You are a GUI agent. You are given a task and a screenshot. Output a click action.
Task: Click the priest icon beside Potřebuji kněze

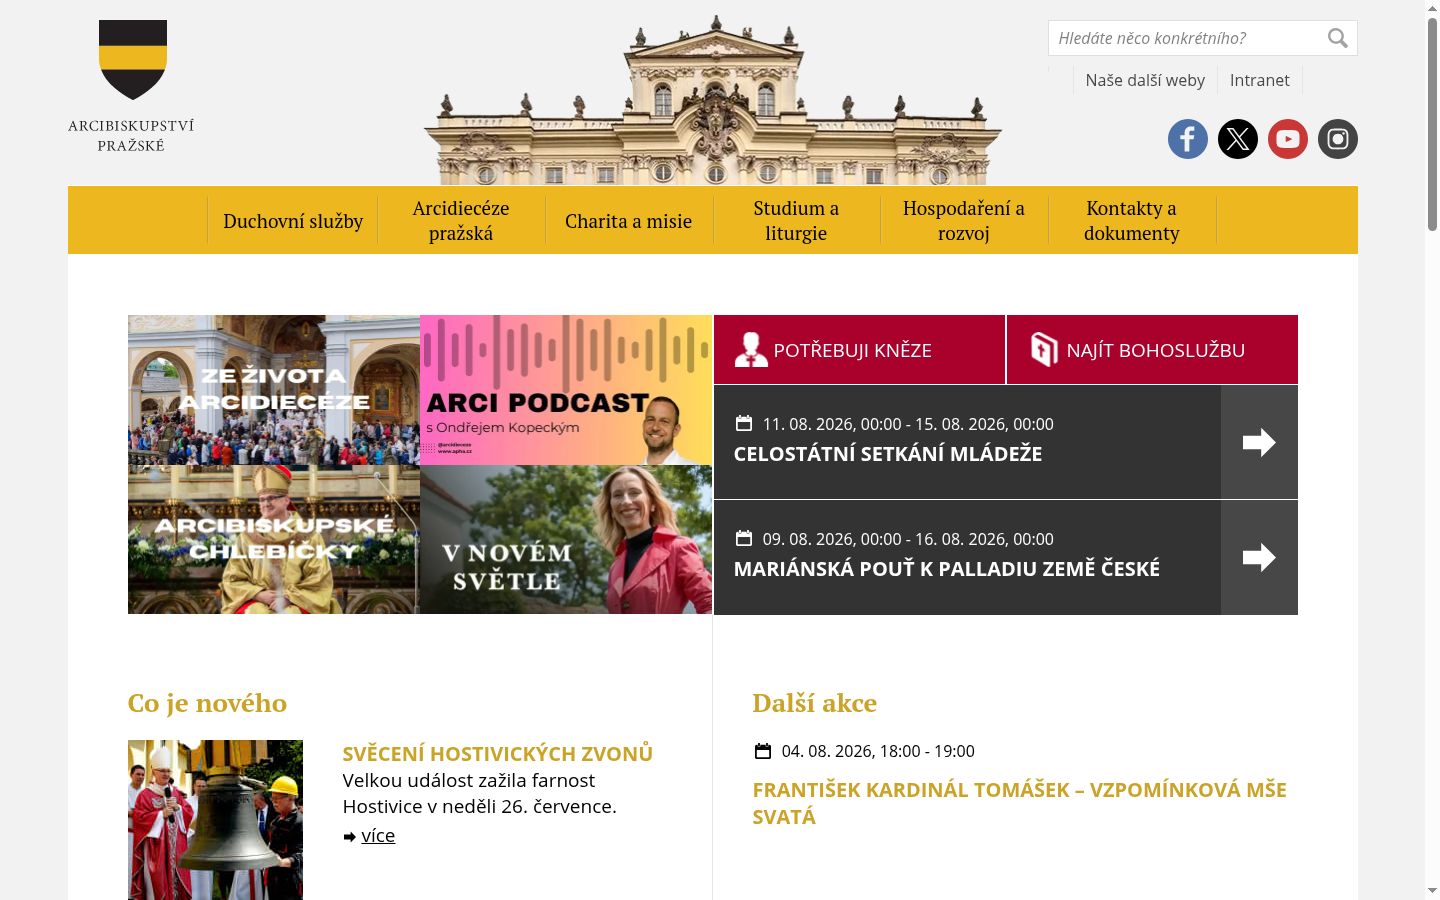pos(751,350)
